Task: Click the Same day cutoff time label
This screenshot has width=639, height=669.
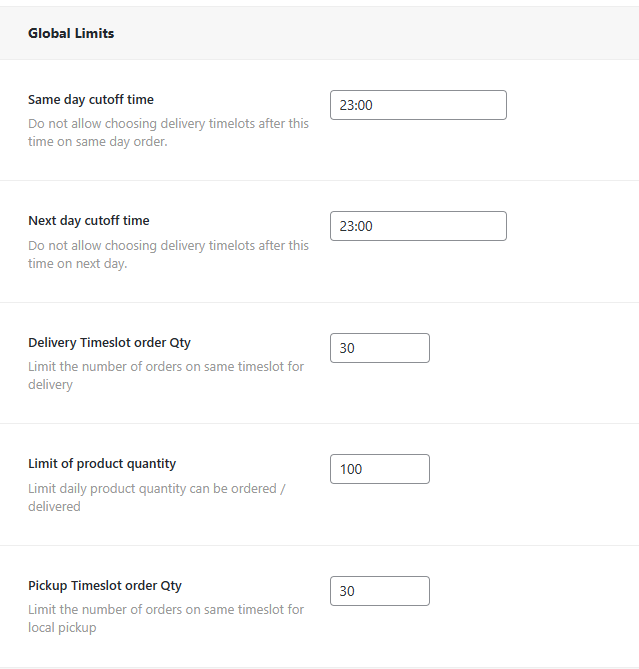Action: (91, 99)
